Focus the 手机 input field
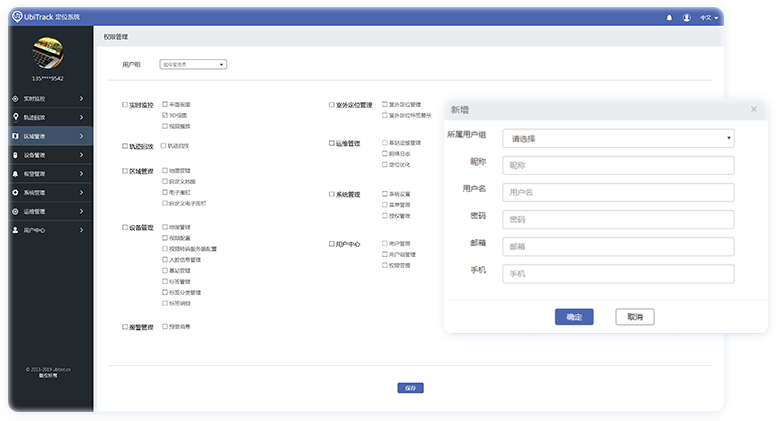Viewport: 776px width, 421px height. 618,274
